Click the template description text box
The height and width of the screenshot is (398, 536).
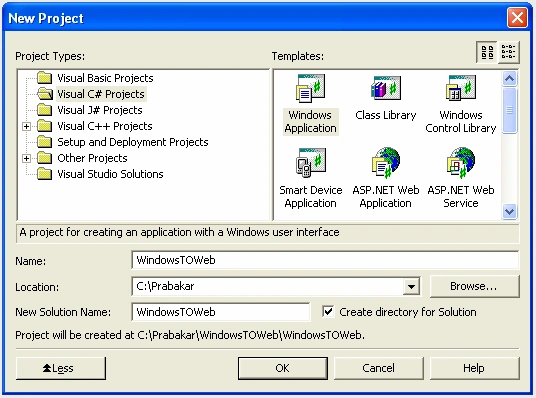(268, 233)
